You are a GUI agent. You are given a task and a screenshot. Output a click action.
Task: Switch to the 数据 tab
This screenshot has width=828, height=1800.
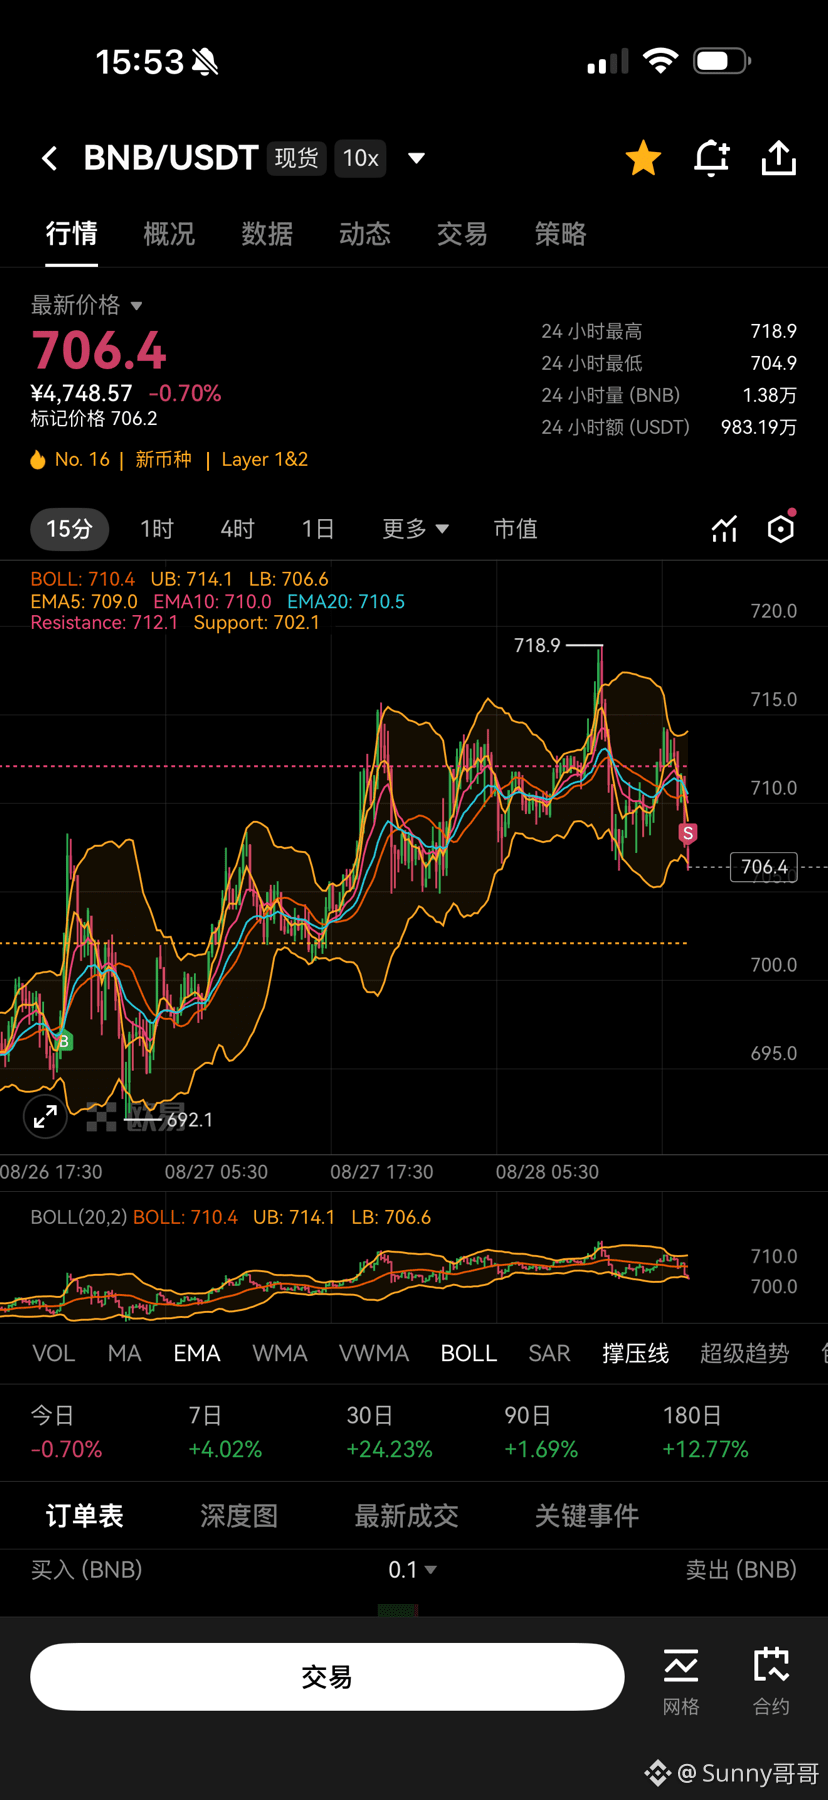pyautogui.click(x=267, y=234)
